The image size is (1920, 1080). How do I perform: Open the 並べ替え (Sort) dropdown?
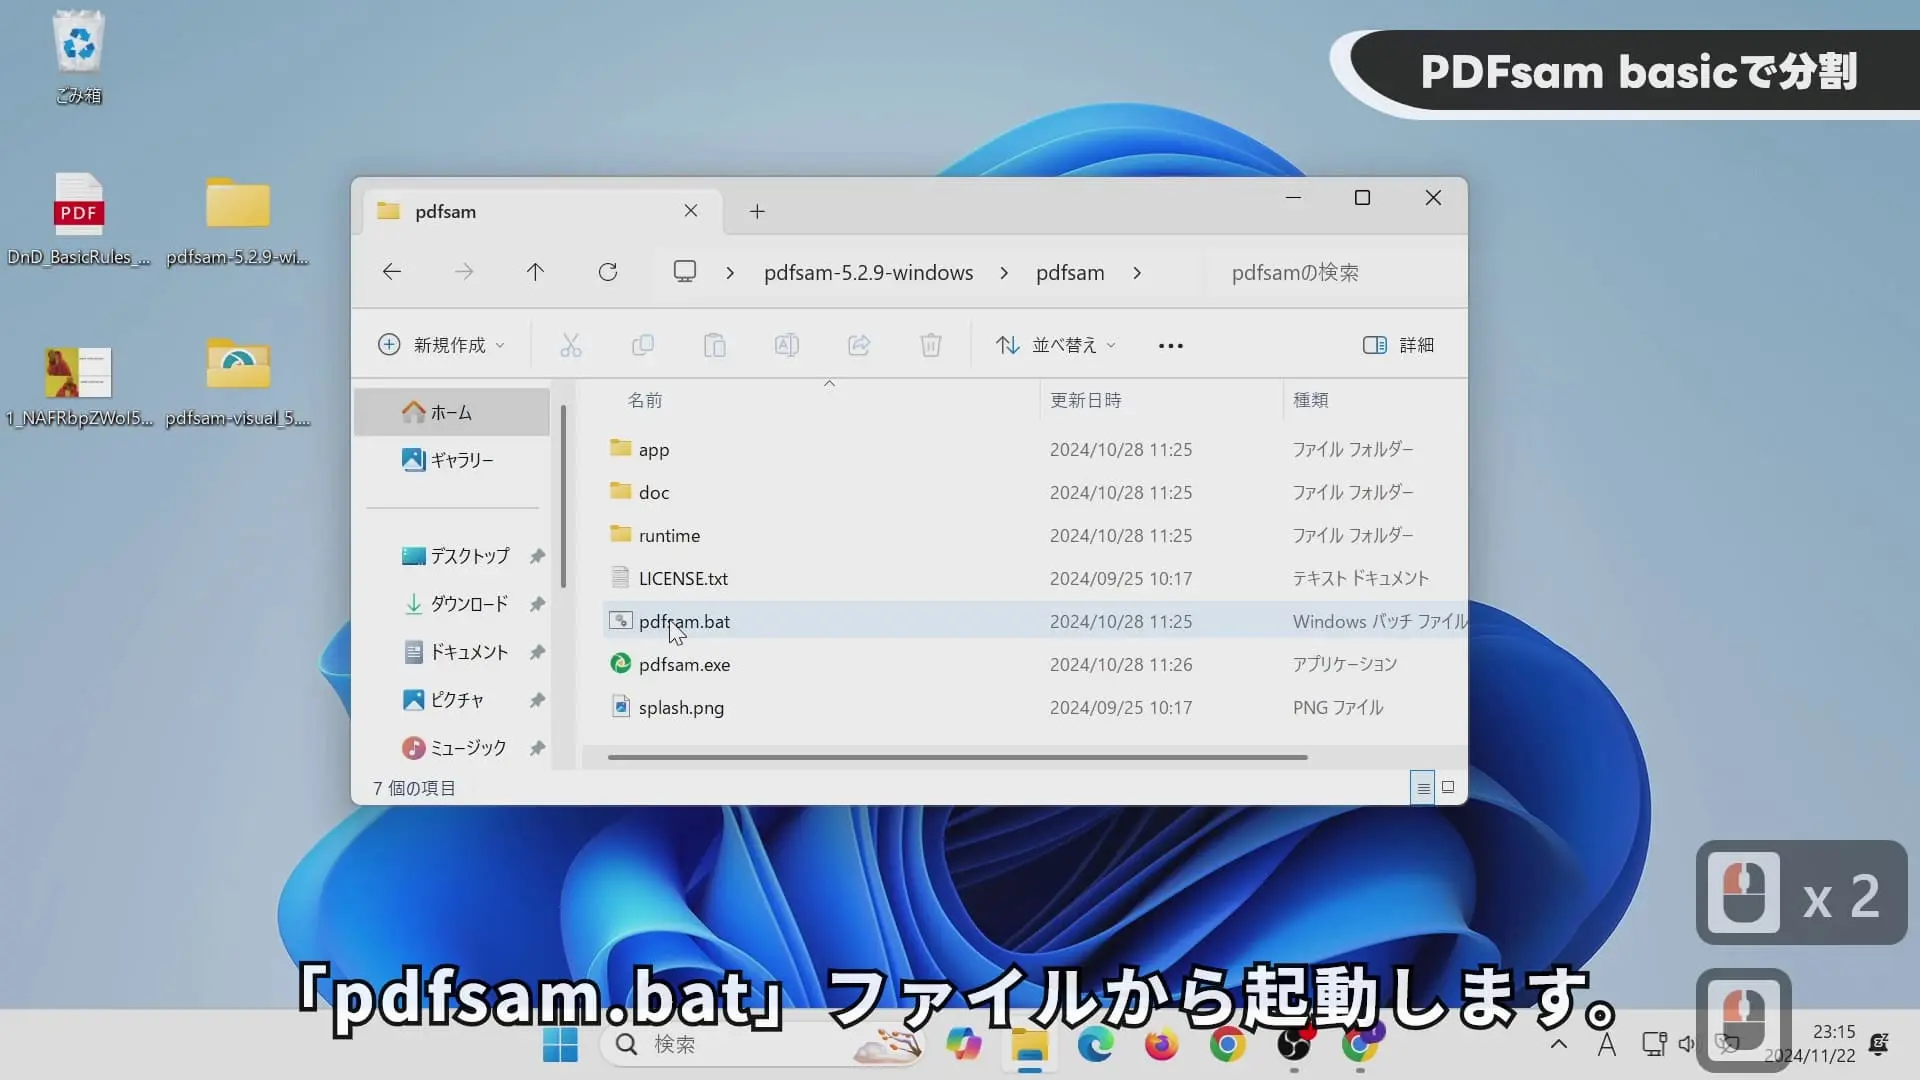pos(1056,344)
